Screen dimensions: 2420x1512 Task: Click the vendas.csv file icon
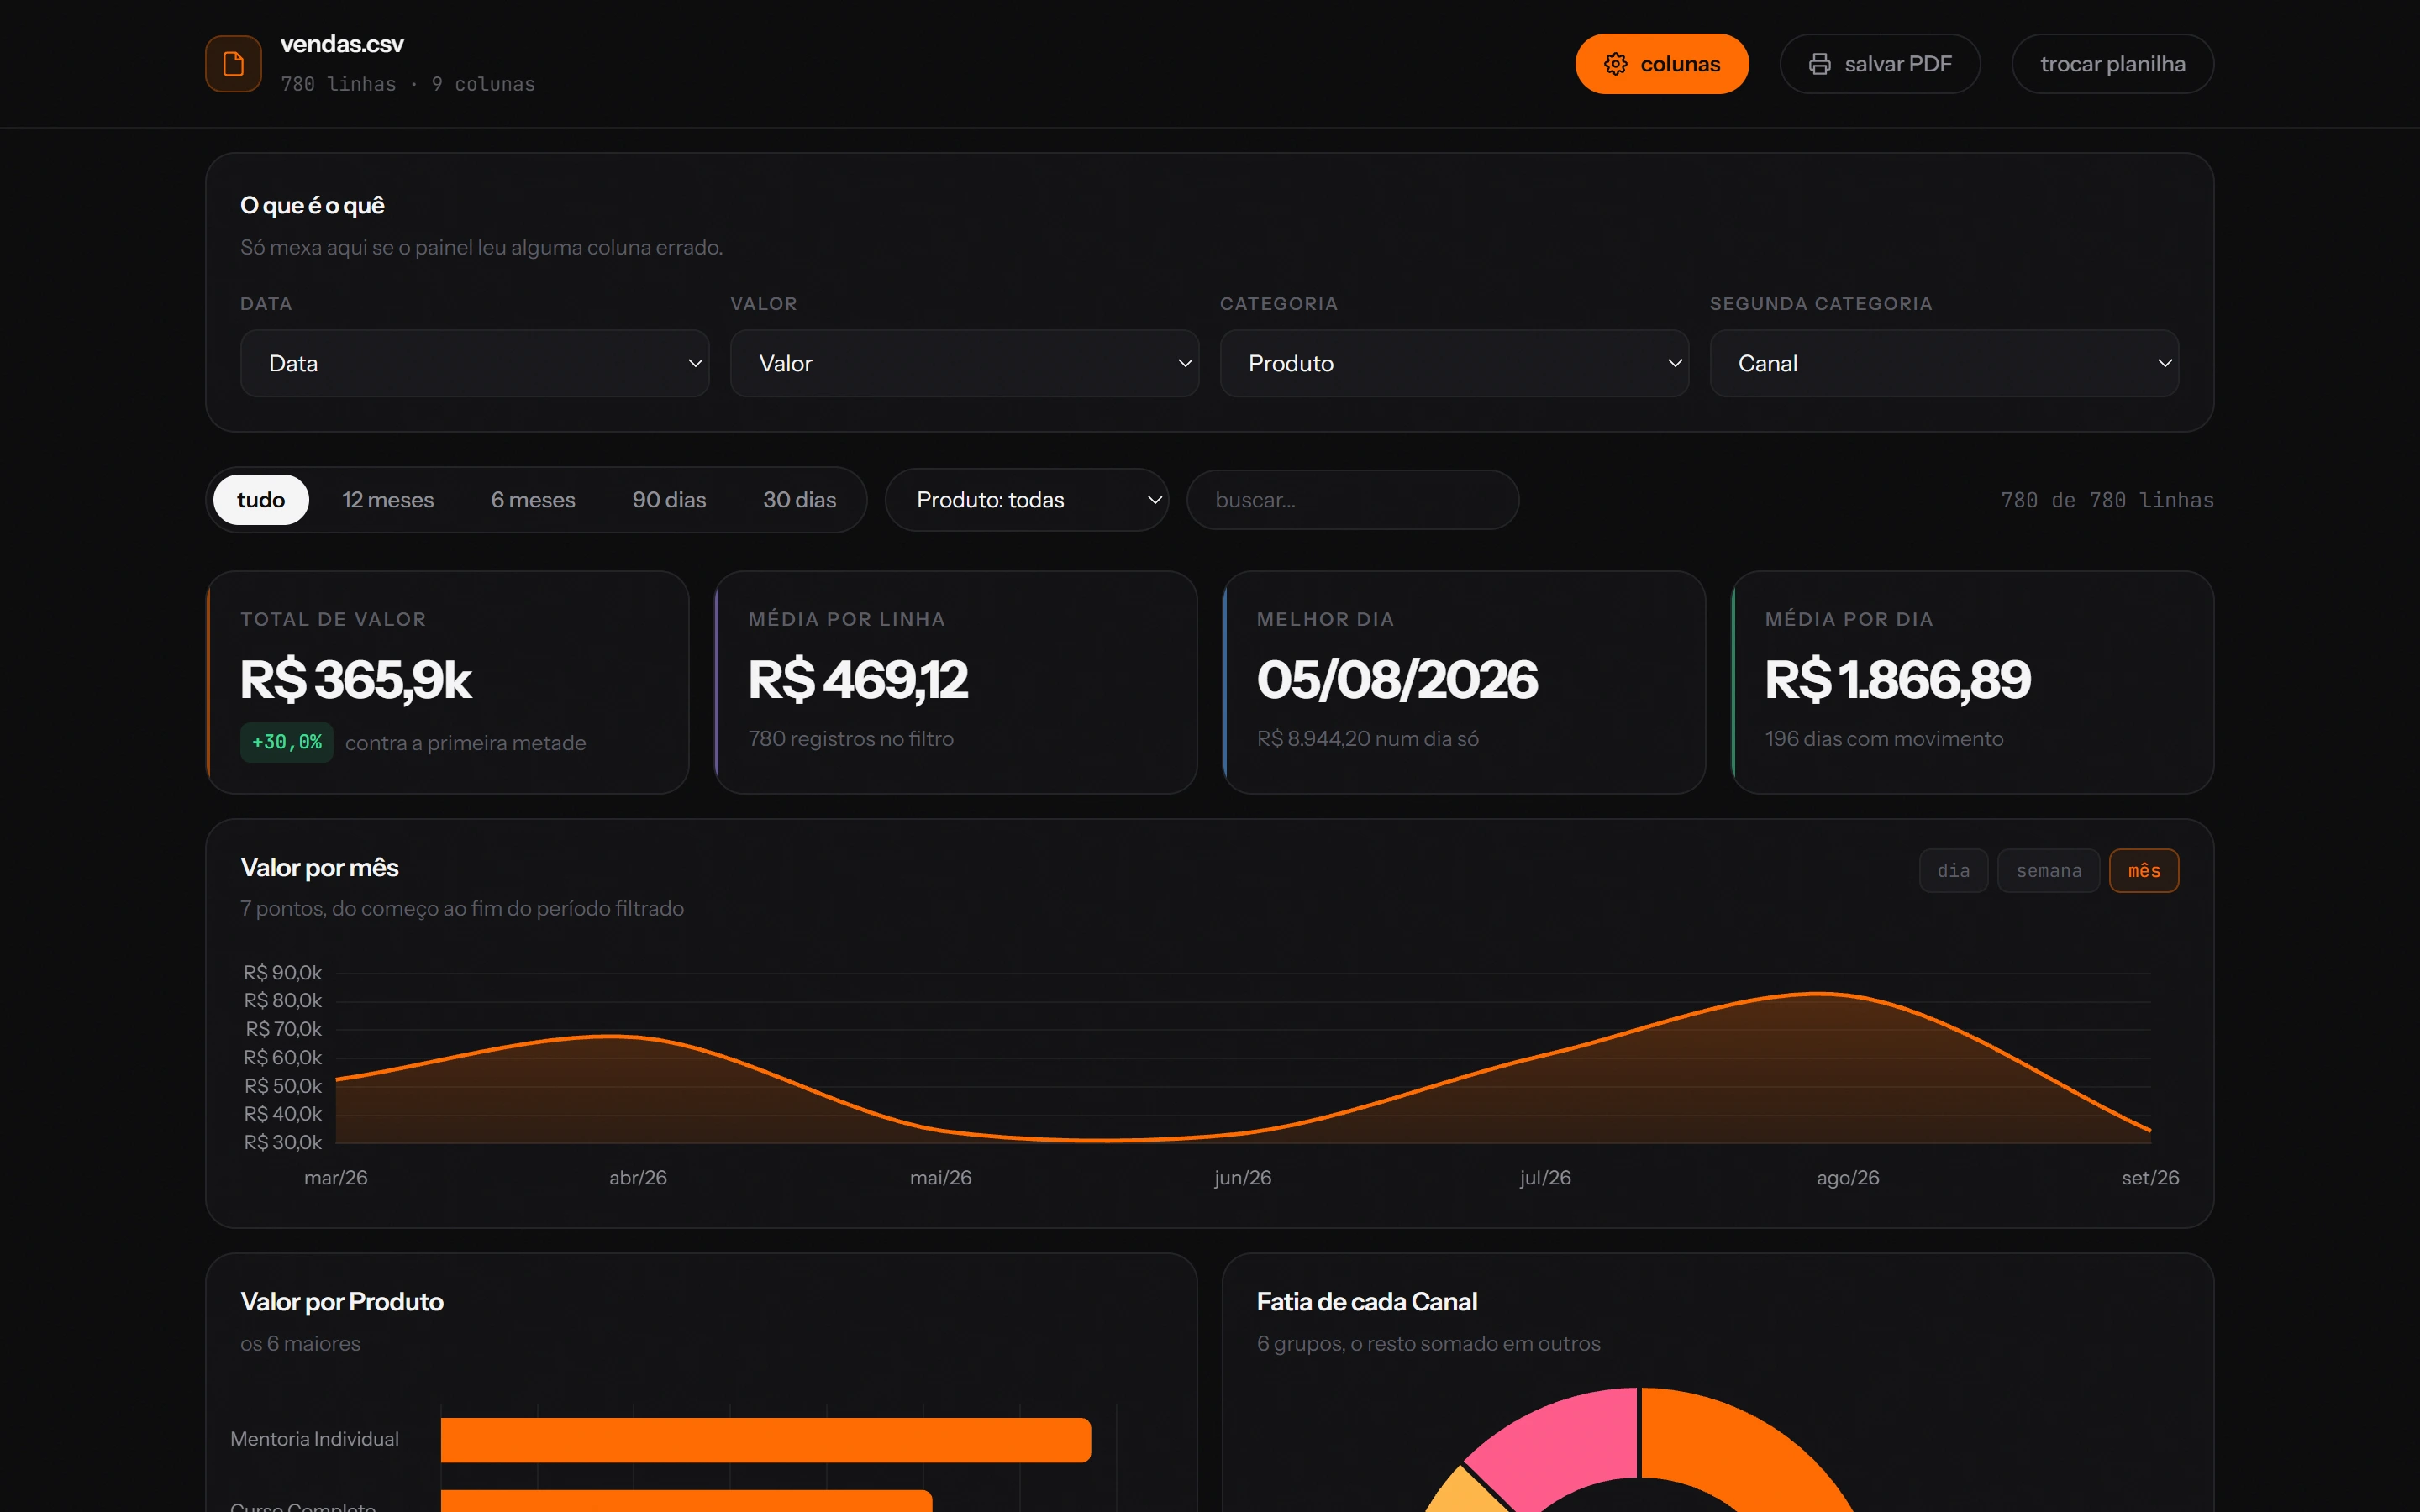click(x=233, y=64)
